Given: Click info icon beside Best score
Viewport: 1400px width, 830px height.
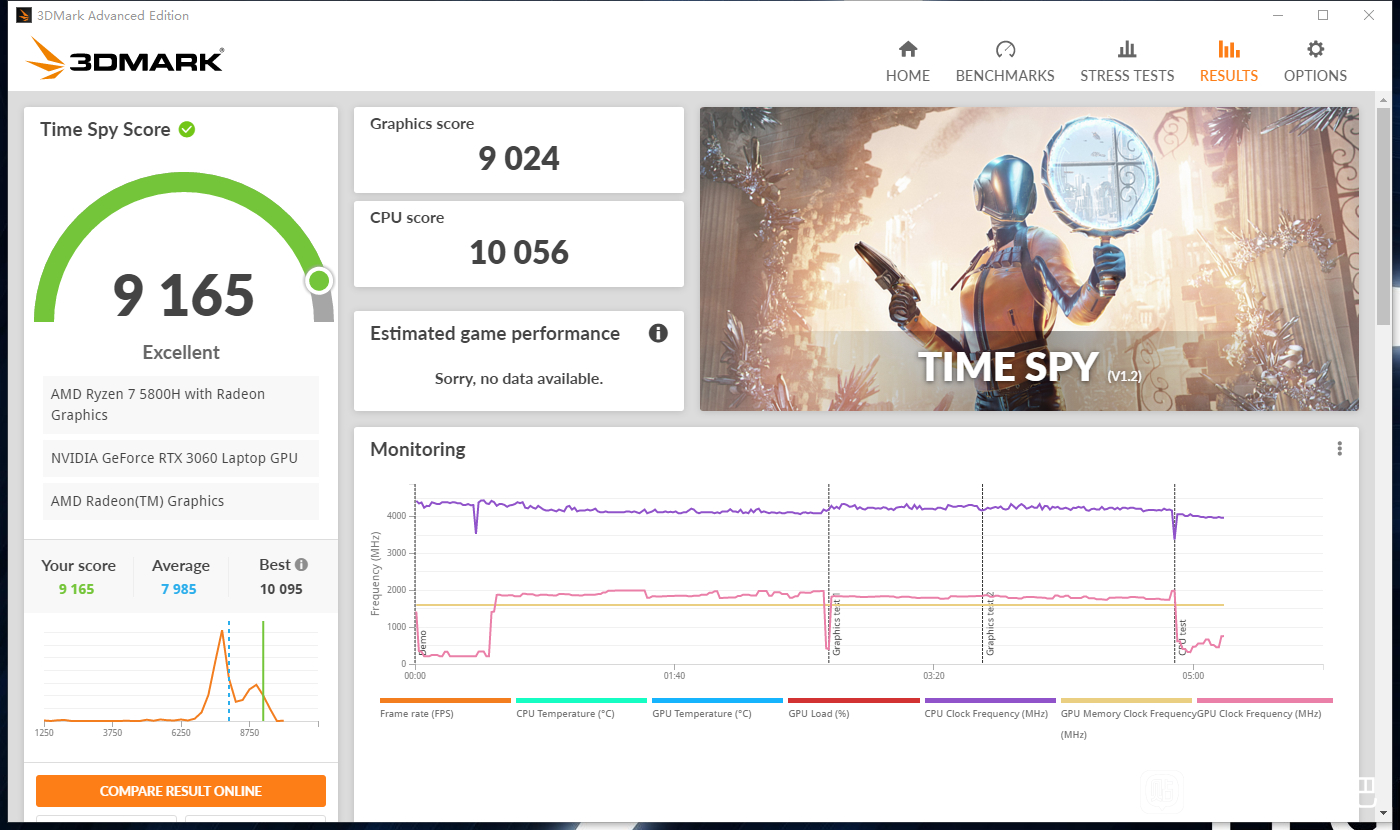Looking at the screenshot, I should (x=301, y=565).
